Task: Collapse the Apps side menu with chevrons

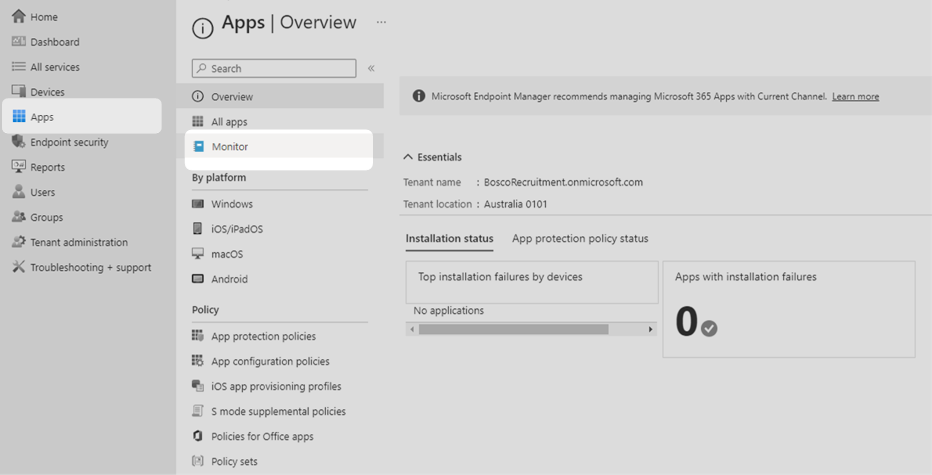Action: tap(371, 68)
